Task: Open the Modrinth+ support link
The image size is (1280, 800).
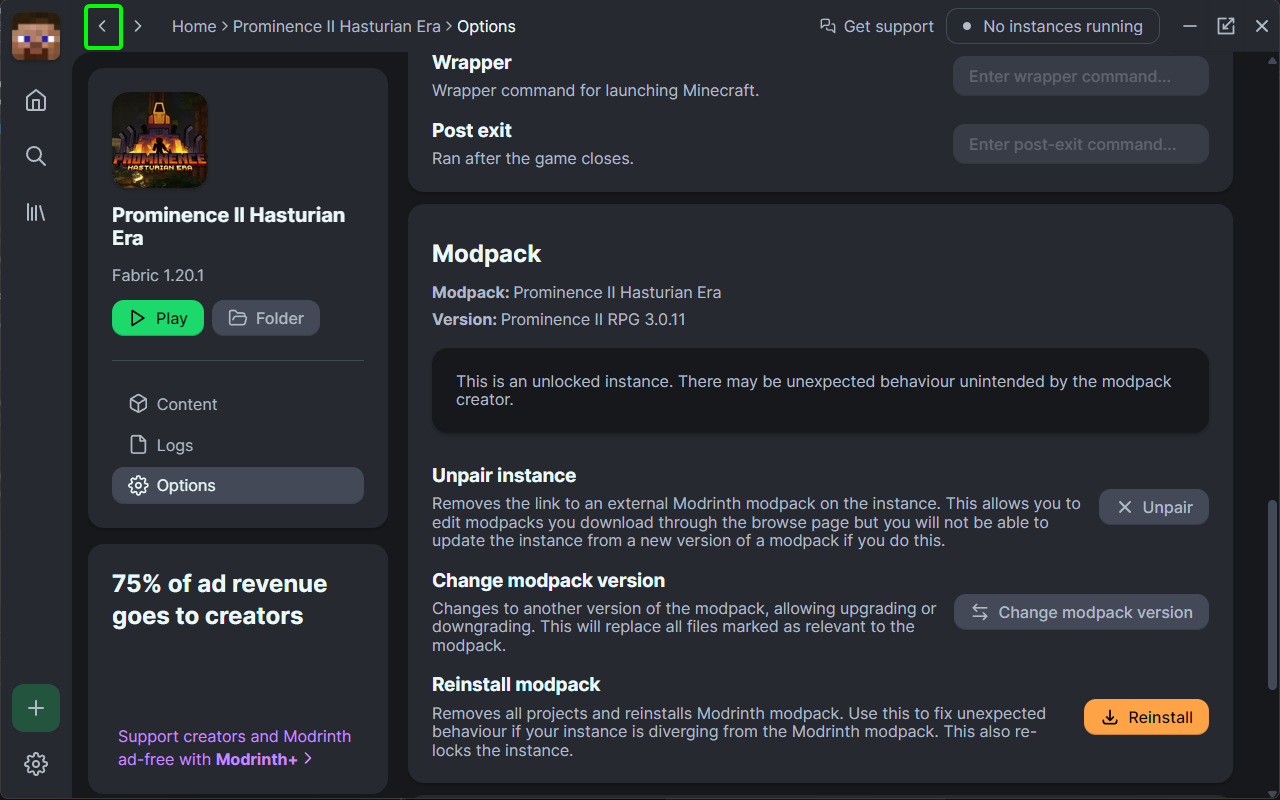Action: click(234, 748)
